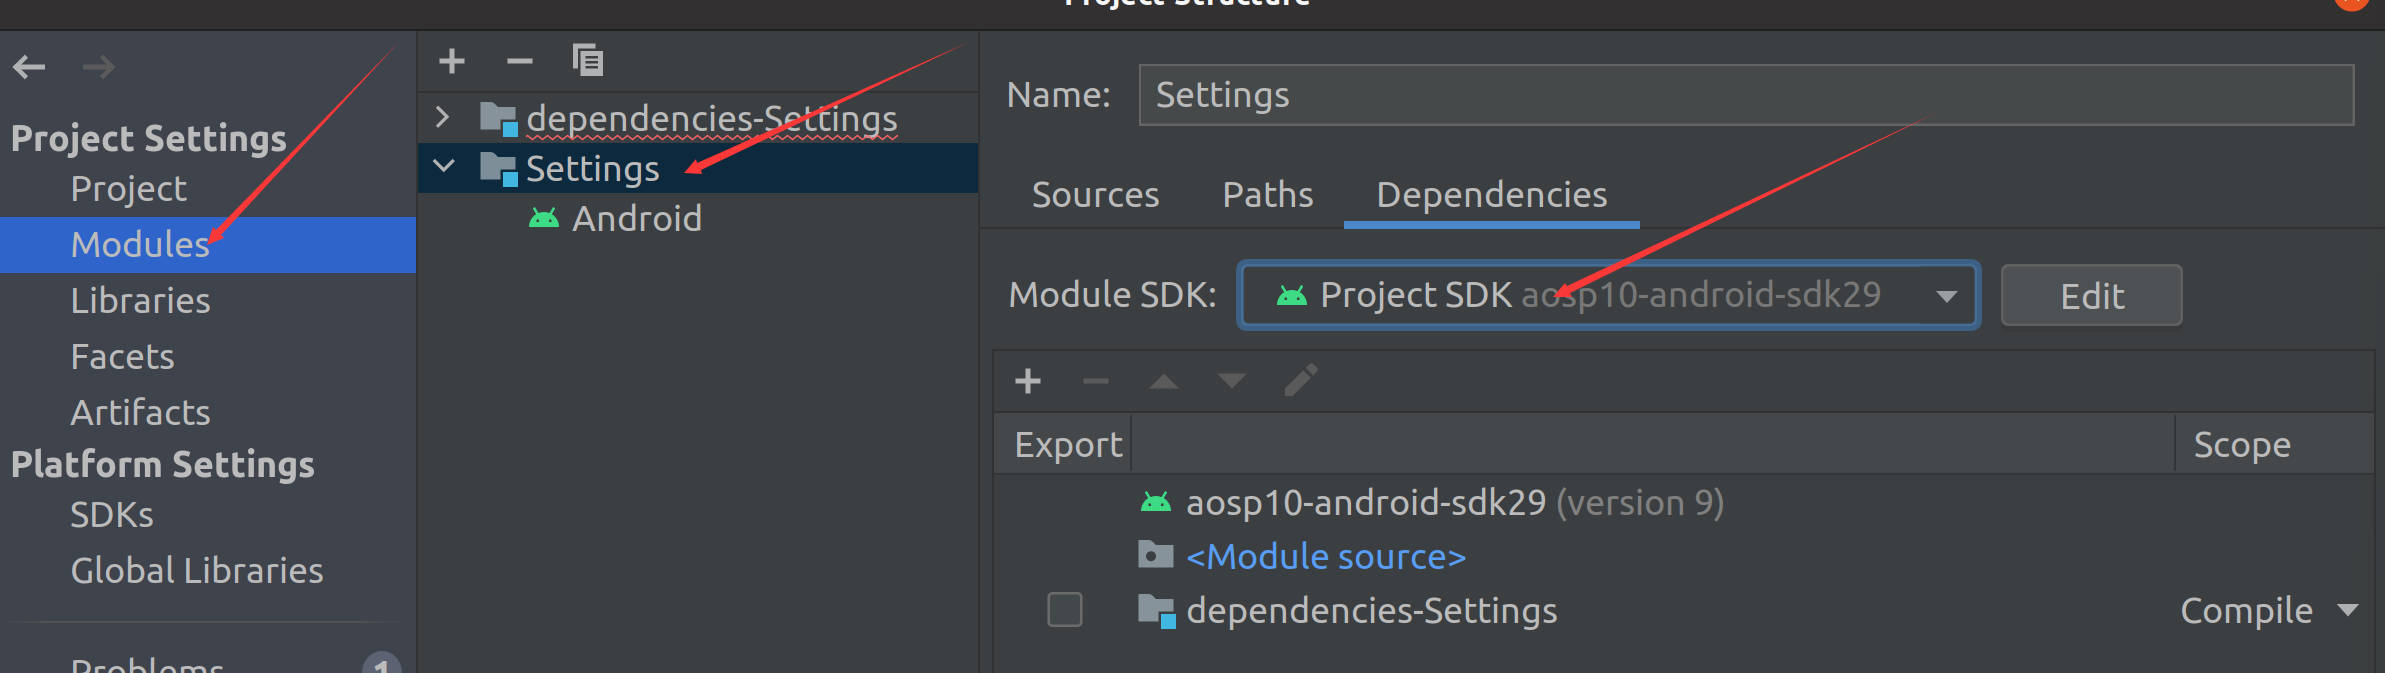Click the module Name input field
2385x673 pixels.
(1745, 95)
